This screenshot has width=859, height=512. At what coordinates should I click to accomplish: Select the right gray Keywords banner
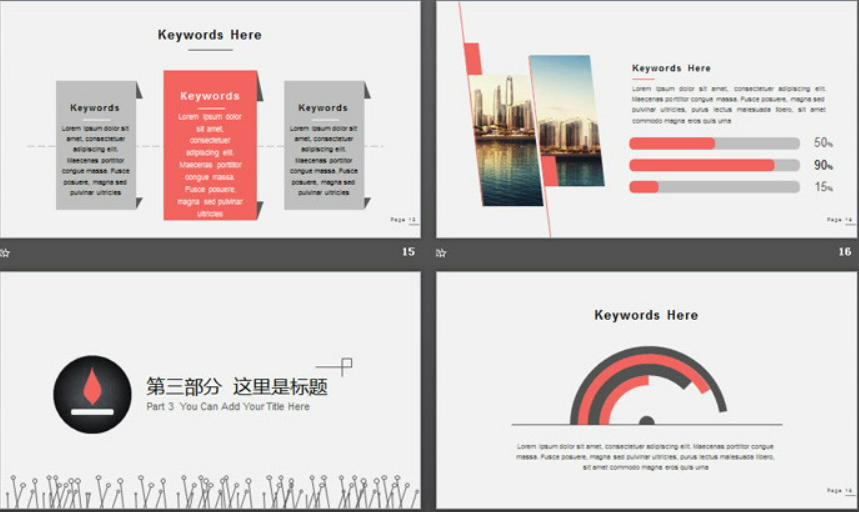[323, 145]
